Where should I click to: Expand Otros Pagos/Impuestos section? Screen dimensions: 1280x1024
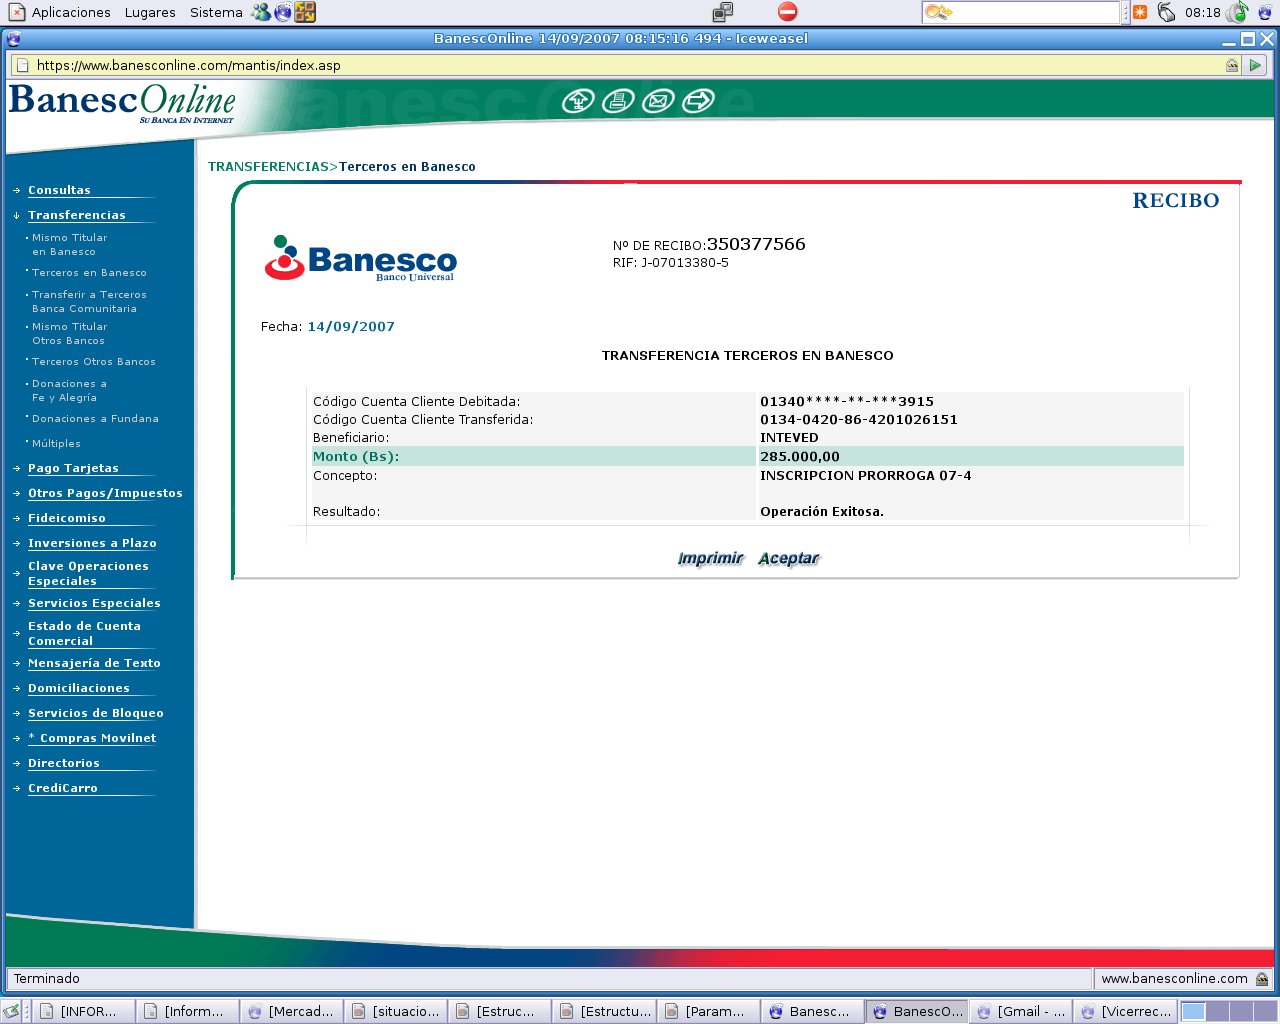coord(105,493)
